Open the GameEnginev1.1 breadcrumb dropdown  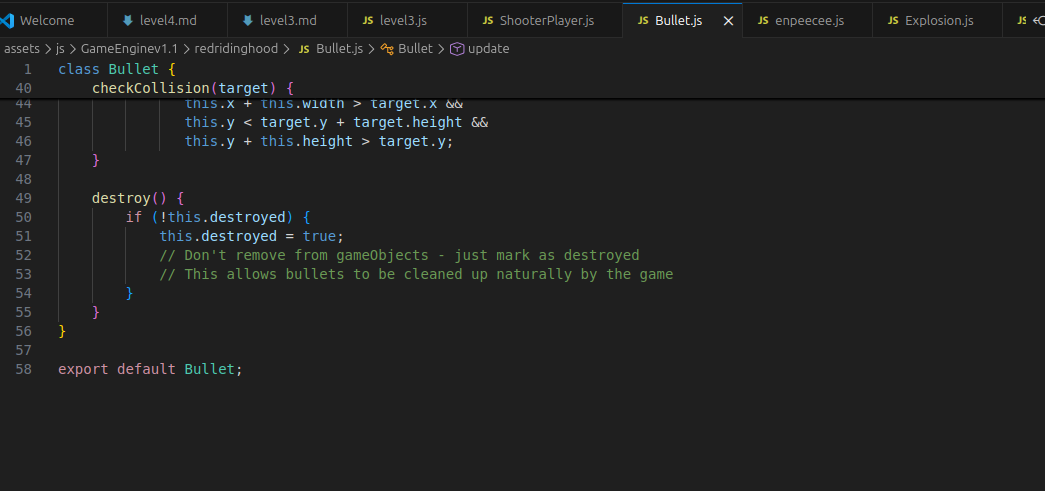(x=129, y=49)
